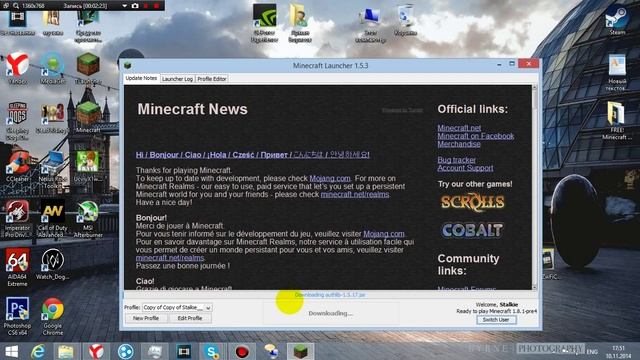Switch to Minecraft launcher taskbar icon
Screen dimensions: 640x360
(x=300, y=351)
